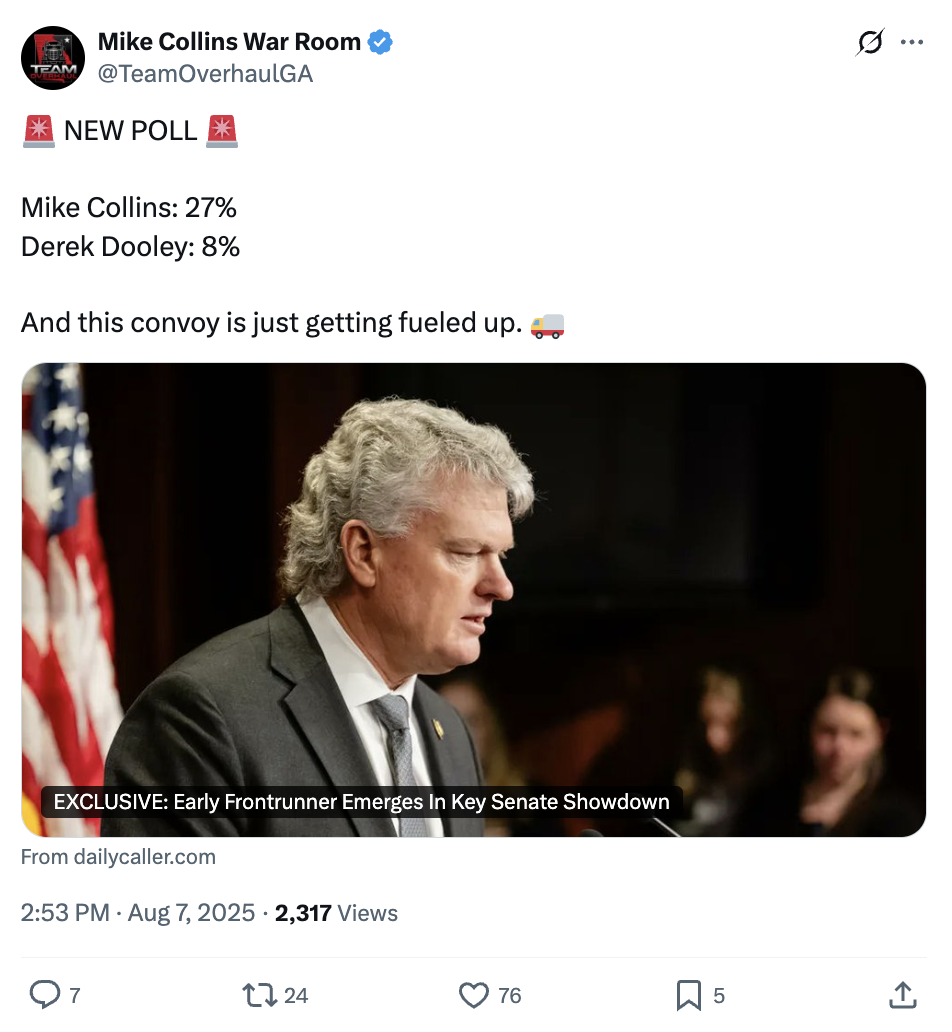Viewport: 952px width, 1032px height.
Task: Like the post with the heart icon
Action: [473, 994]
